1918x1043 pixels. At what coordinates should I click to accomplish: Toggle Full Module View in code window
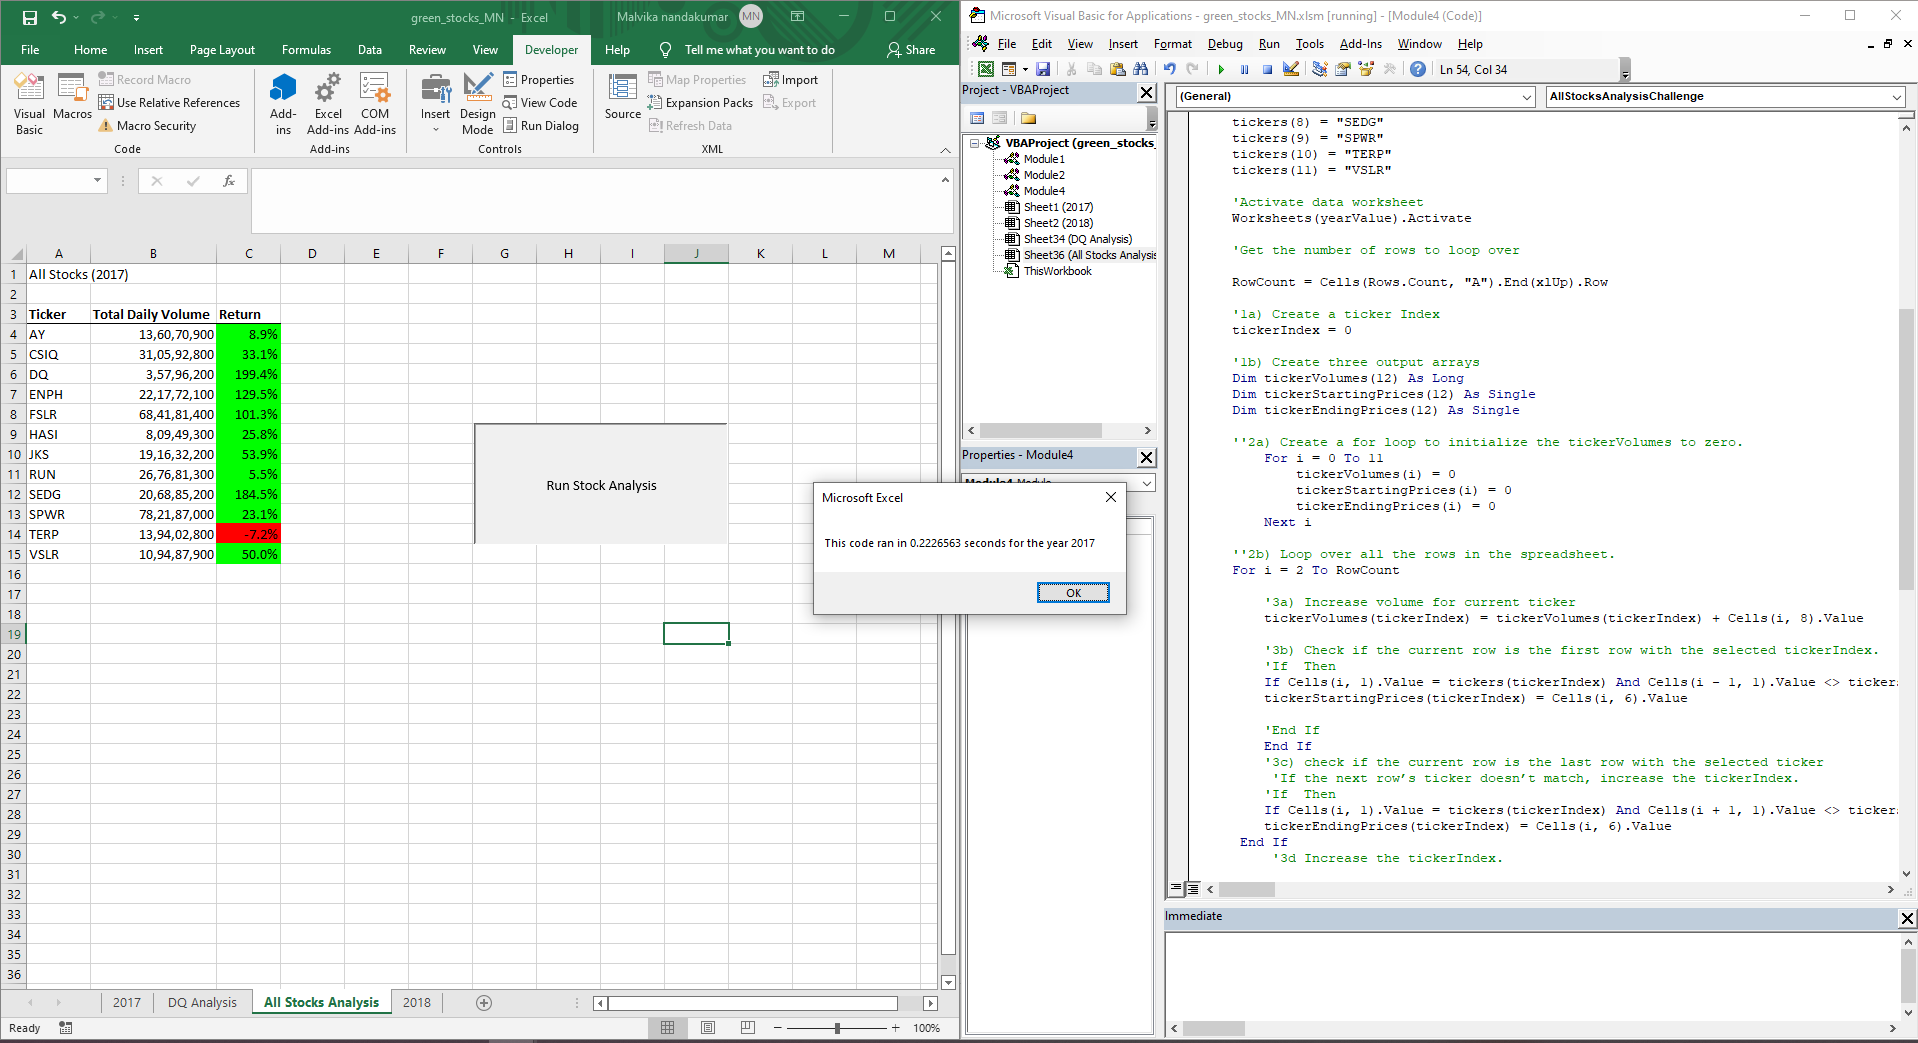coord(1192,888)
